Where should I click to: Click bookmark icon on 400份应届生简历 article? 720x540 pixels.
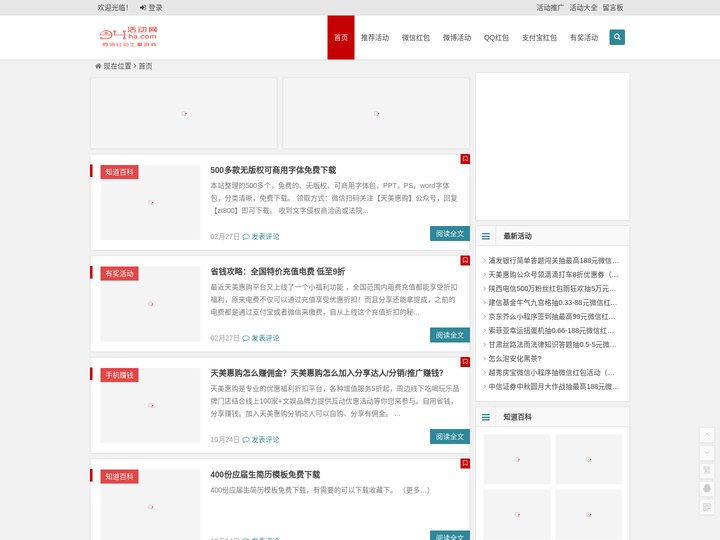[465, 463]
